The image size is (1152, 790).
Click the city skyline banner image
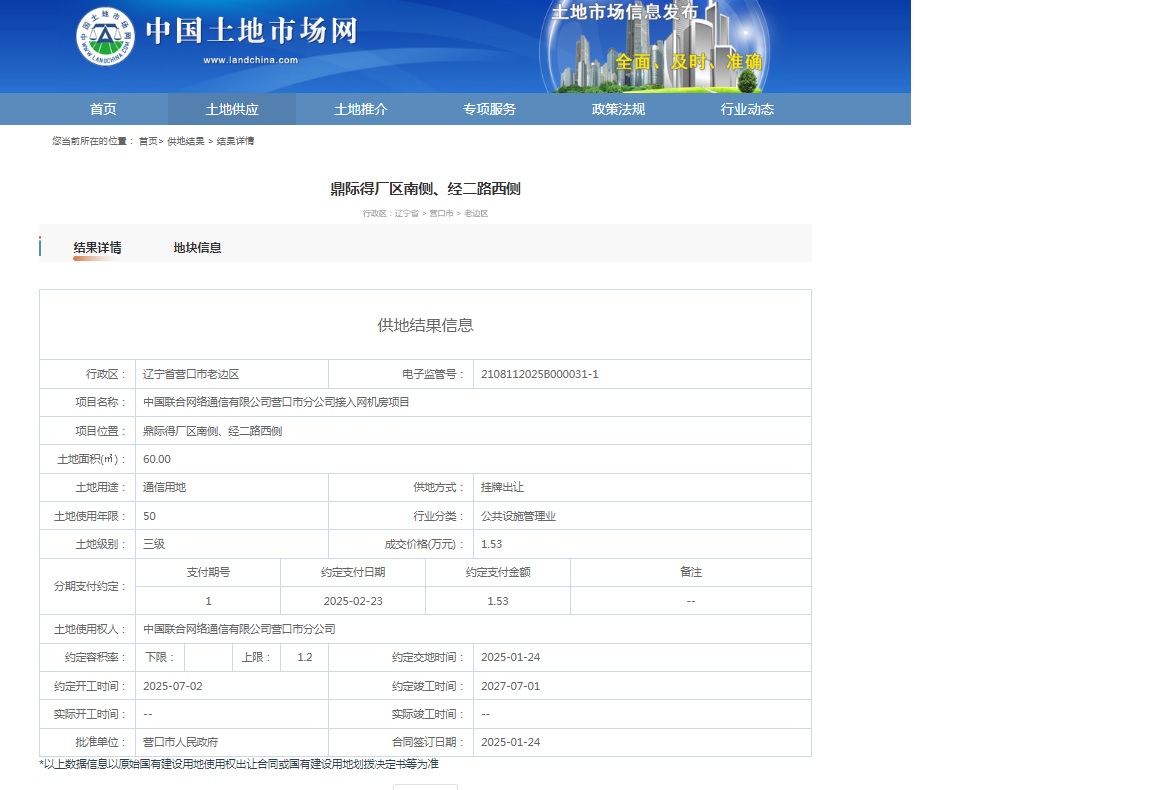(655, 46)
